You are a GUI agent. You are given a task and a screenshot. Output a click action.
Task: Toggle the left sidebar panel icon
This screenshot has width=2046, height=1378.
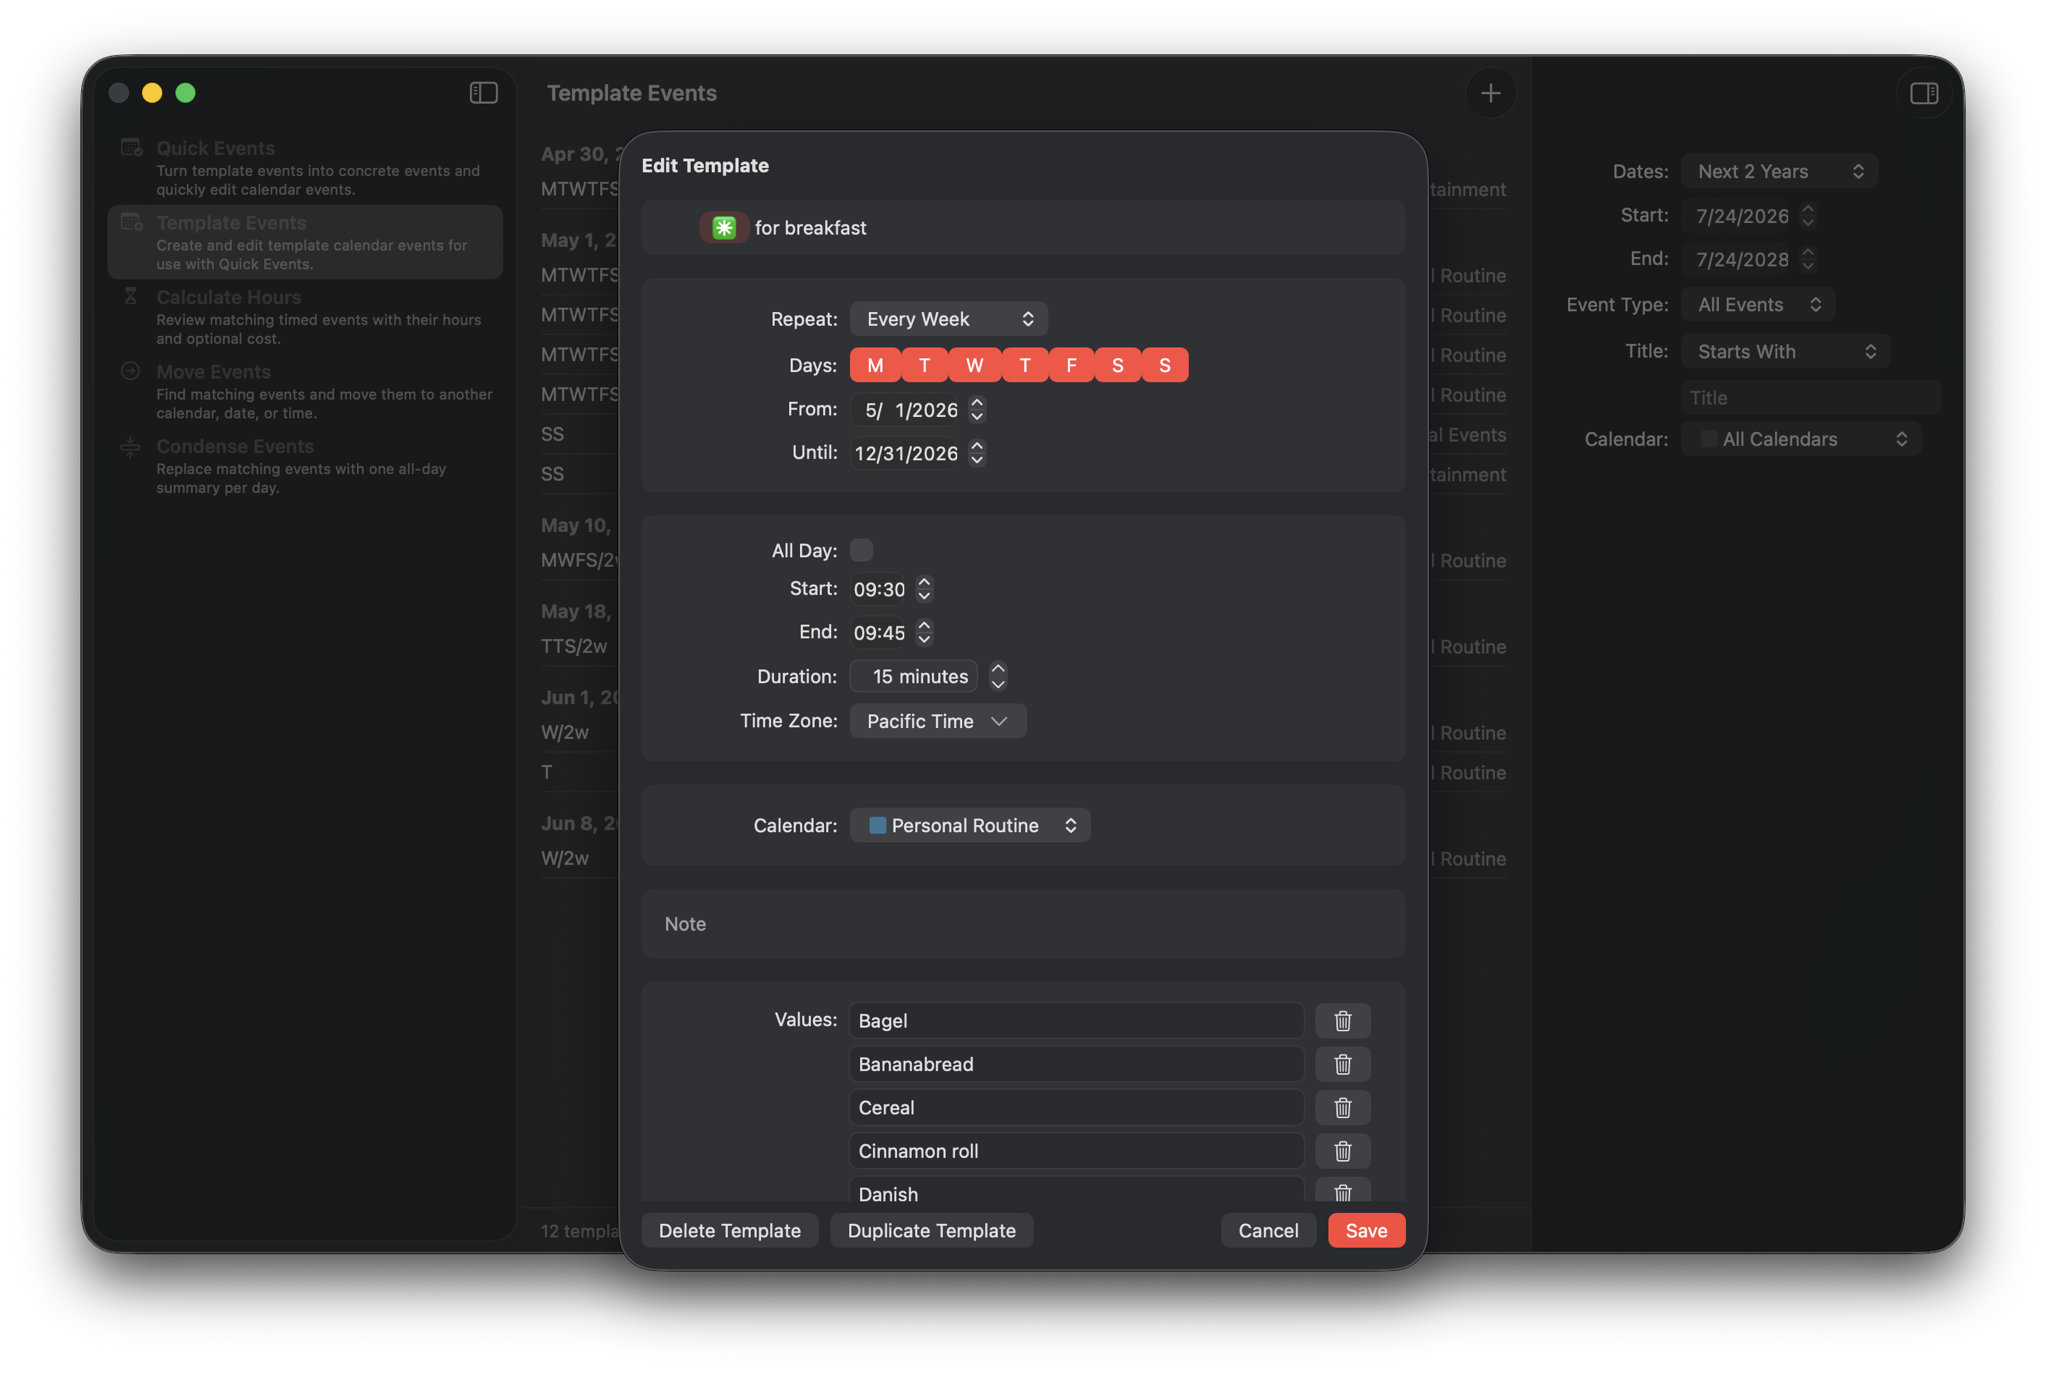coord(483,93)
